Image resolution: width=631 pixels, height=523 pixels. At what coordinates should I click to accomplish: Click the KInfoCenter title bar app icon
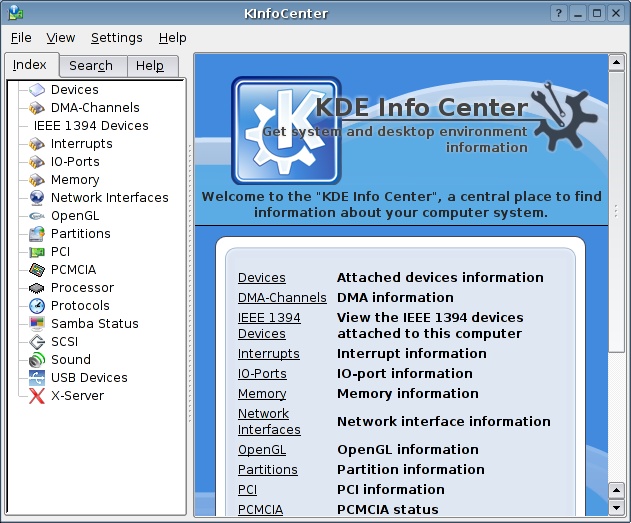[x=15, y=13]
